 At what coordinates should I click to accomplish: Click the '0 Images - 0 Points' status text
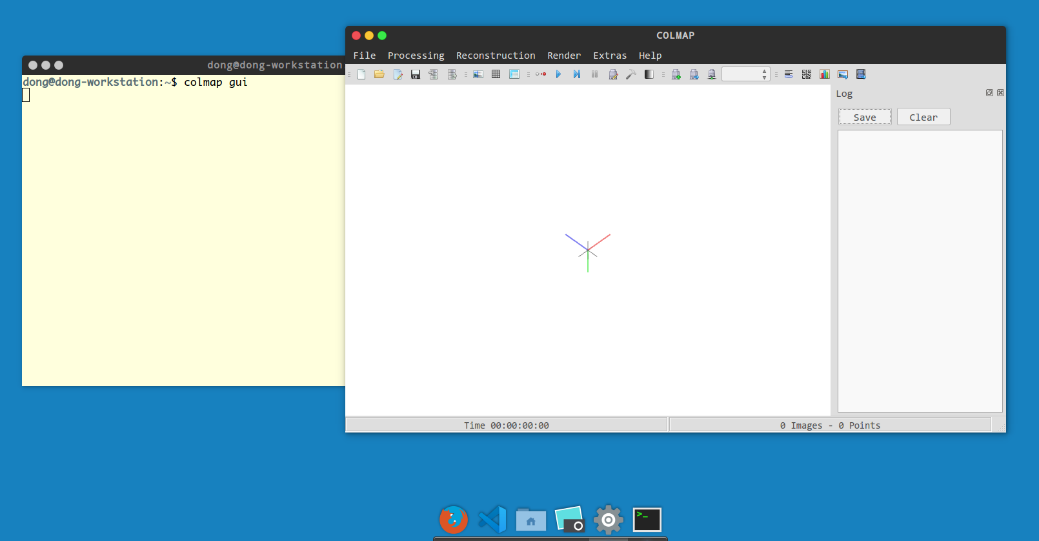tap(830, 426)
